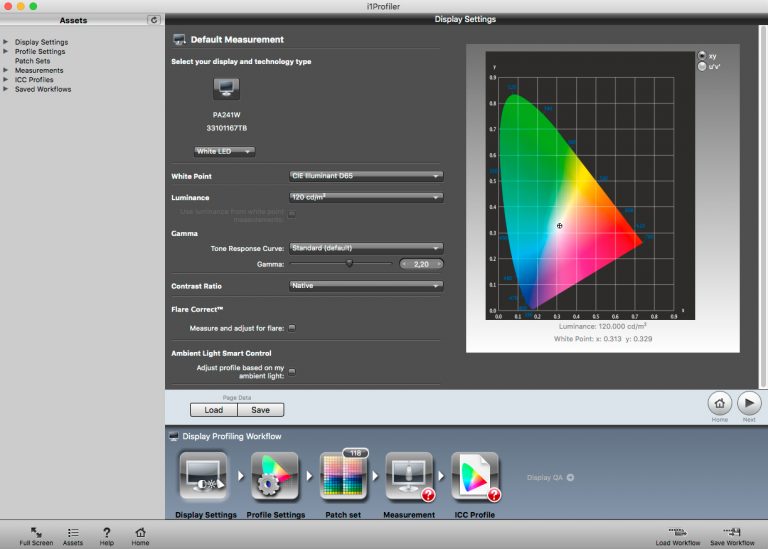Open the Patch set workflow icon
This screenshot has width=768, height=549.
coord(343,476)
